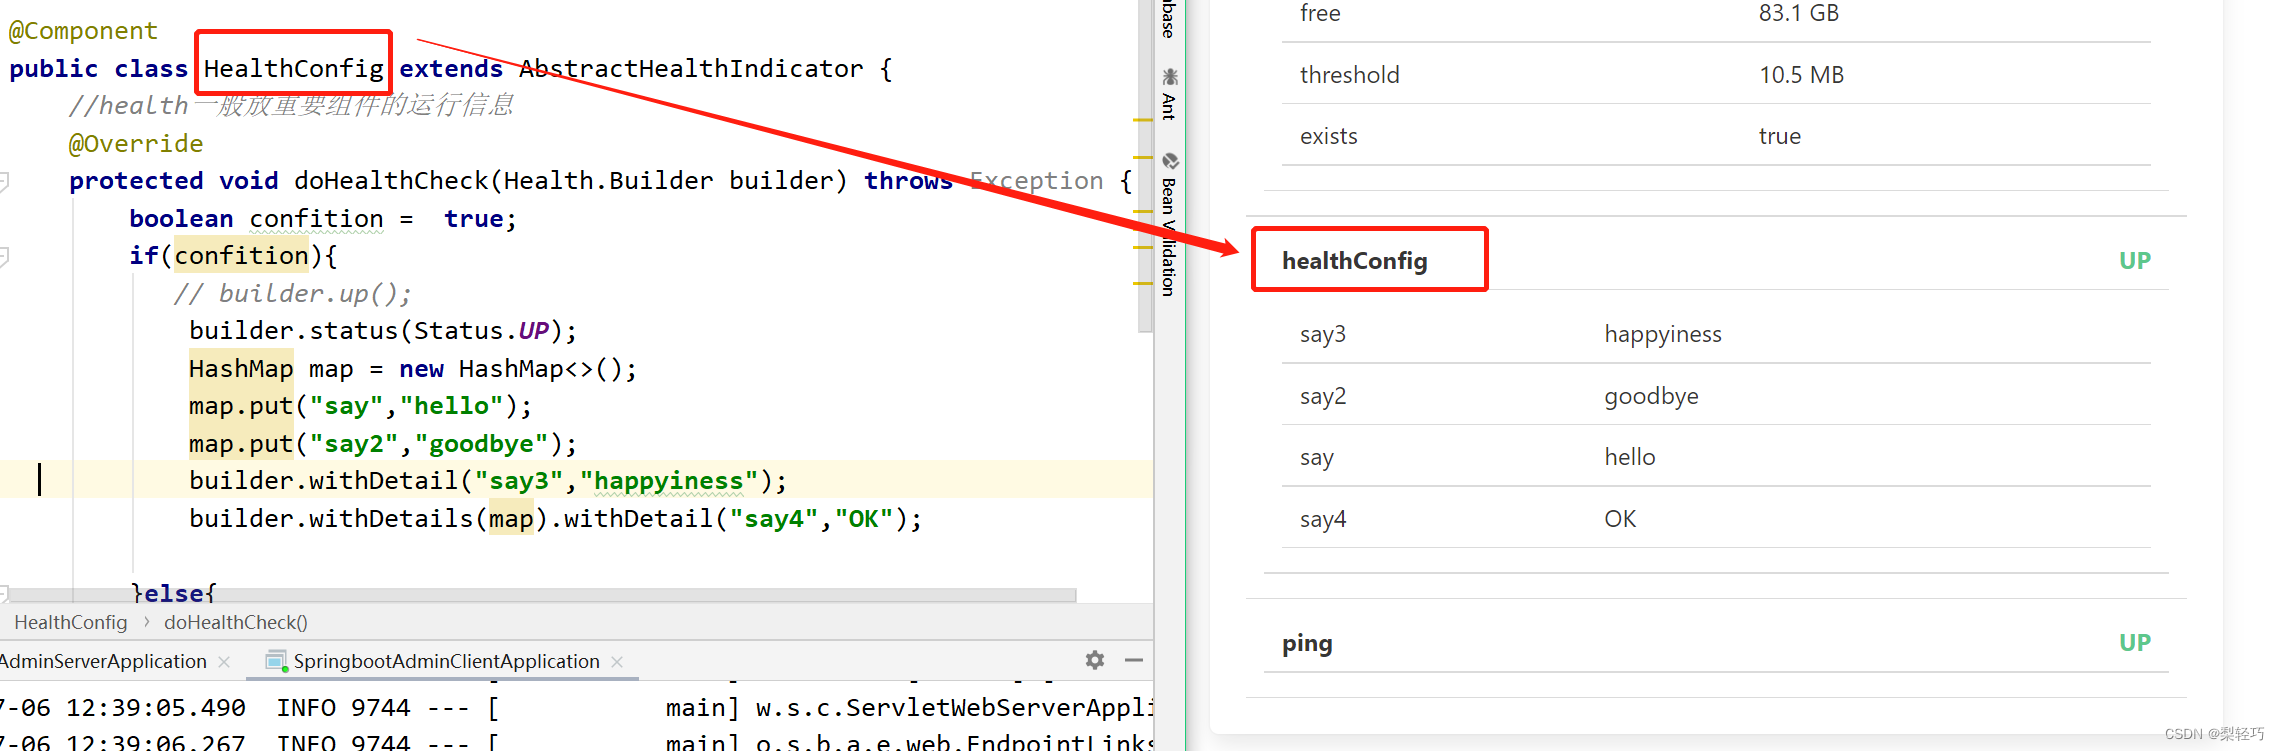Screen dimensions: 2280x751
Task: Click the say4 key in the health page
Action: [x=1322, y=519]
